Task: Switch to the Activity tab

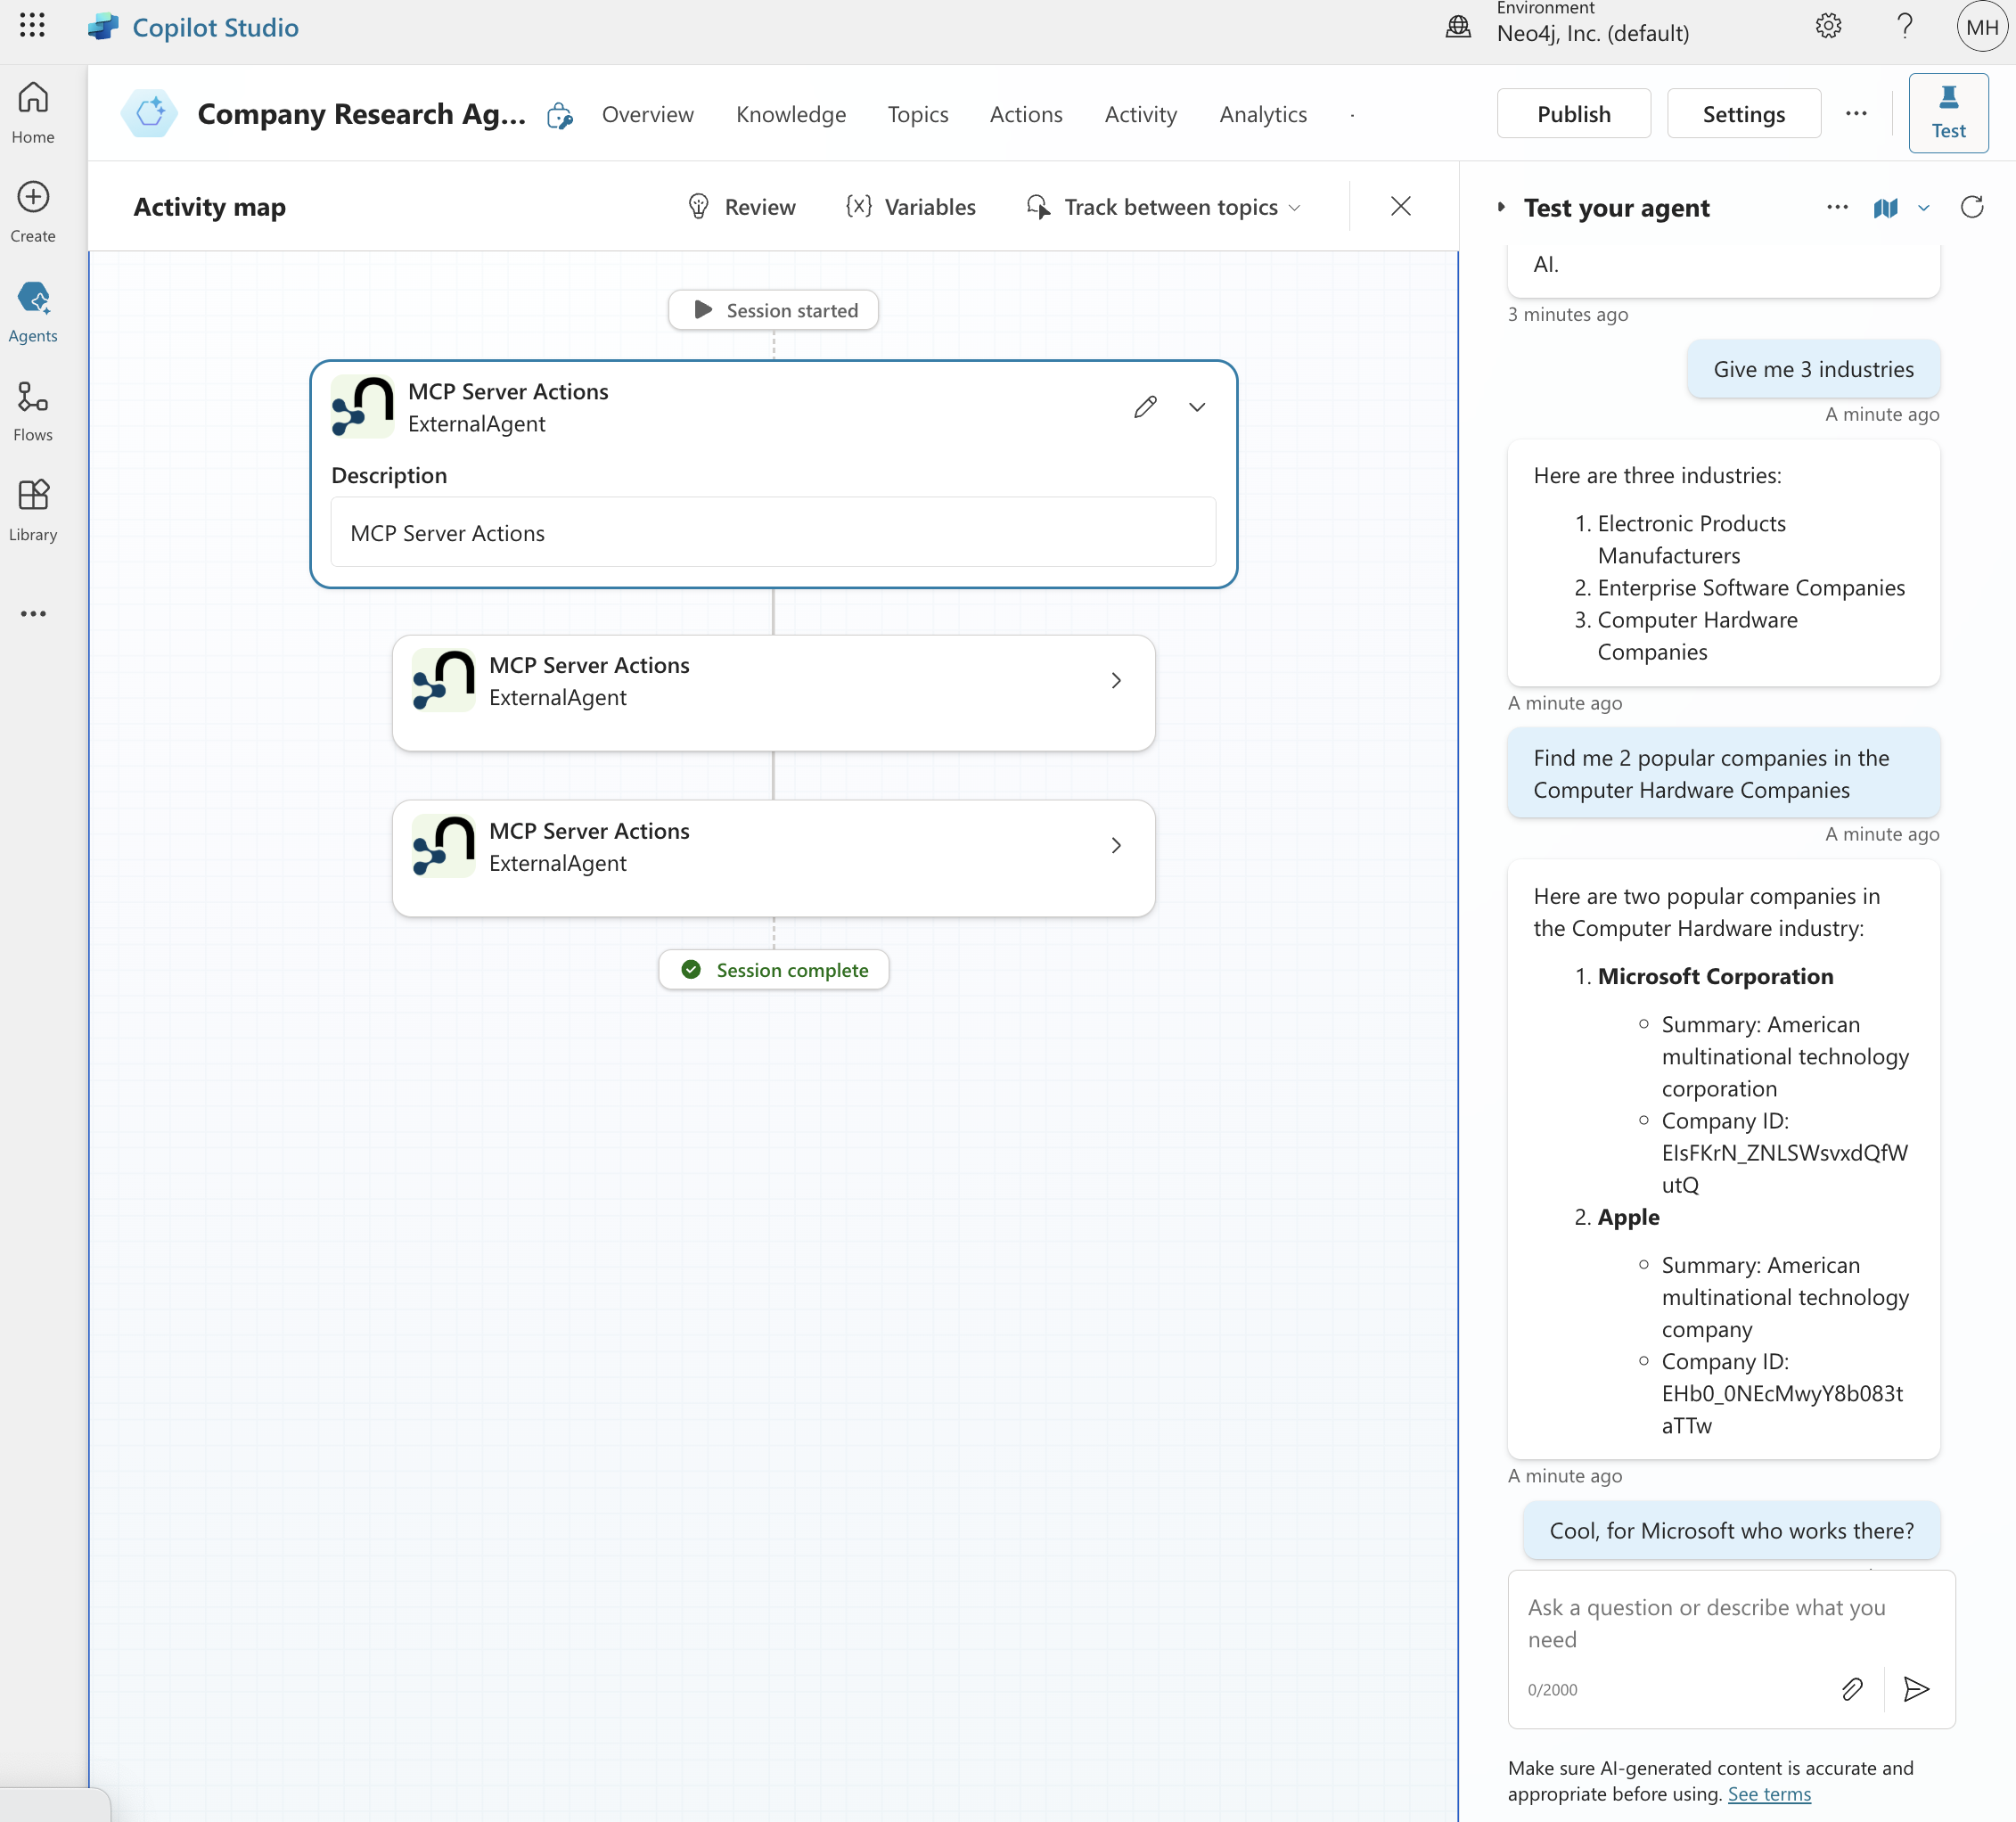Action: [x=1140, y=114]
